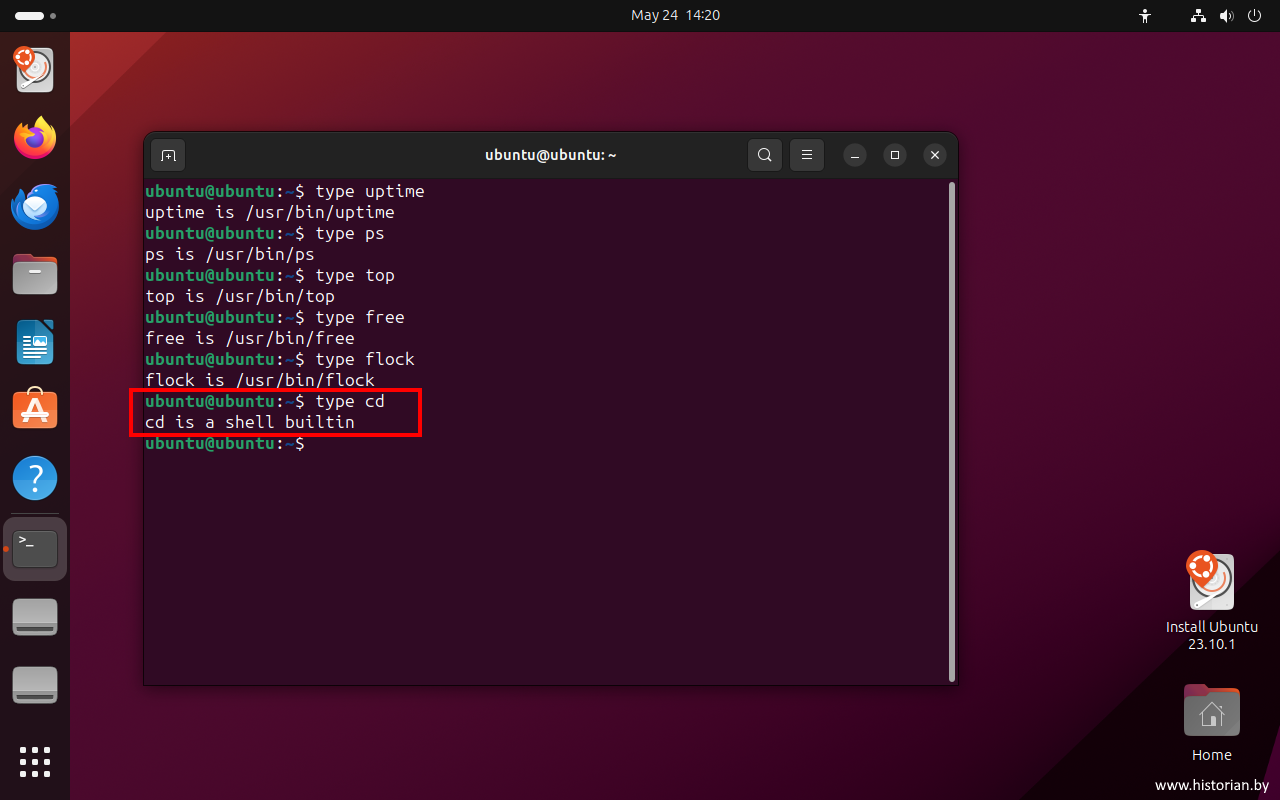The width and height of the screenshot is (1280, 800).
Task: Open the clock and calendar menu
Action: 675,16
